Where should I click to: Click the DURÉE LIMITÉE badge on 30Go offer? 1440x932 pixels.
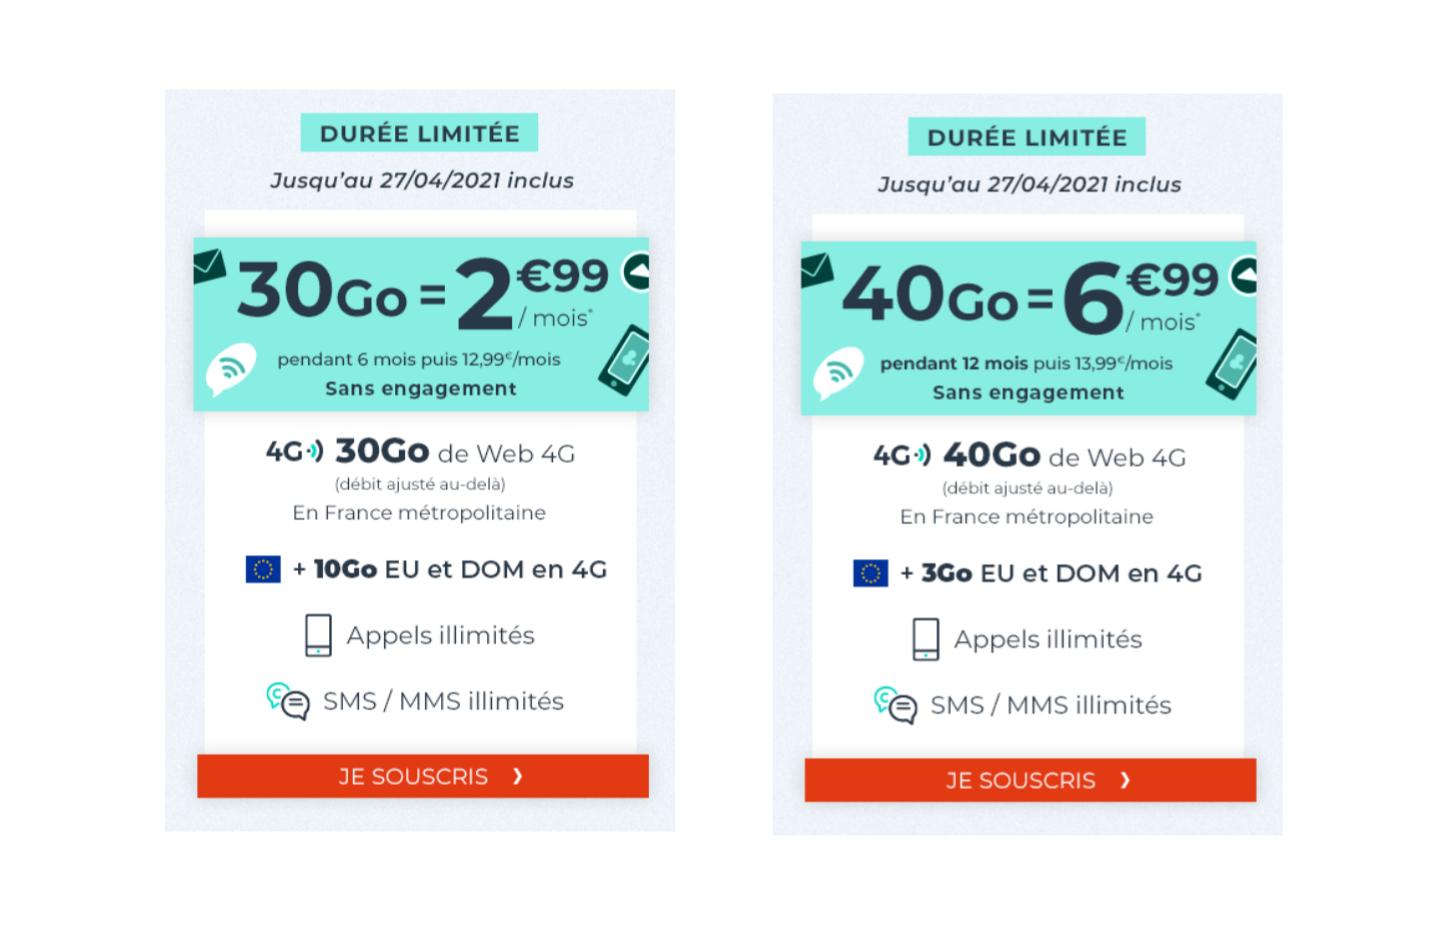coord(419,133)
